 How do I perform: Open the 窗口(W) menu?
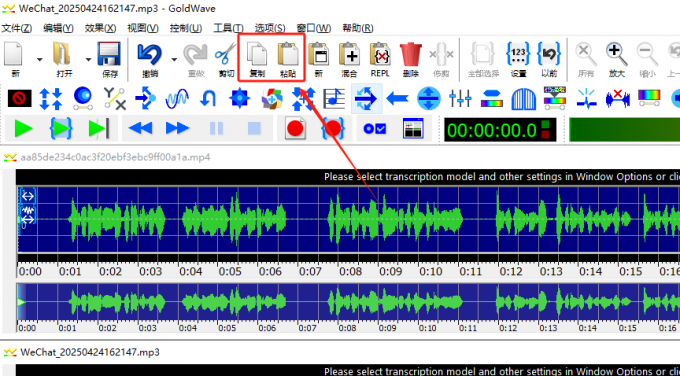(x=314, y=29)
